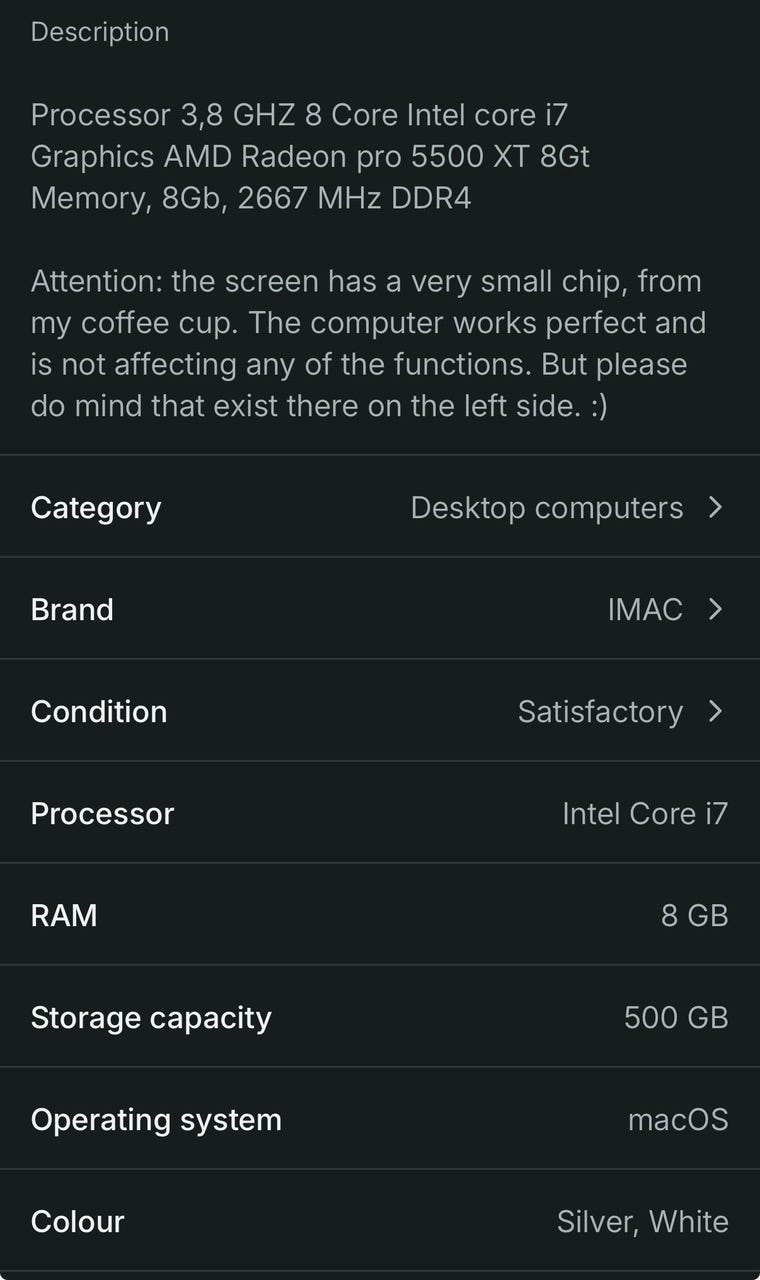Select the "macOS" operating system value
Screen dimensions: 760x1280
[x=678, y=1119]
